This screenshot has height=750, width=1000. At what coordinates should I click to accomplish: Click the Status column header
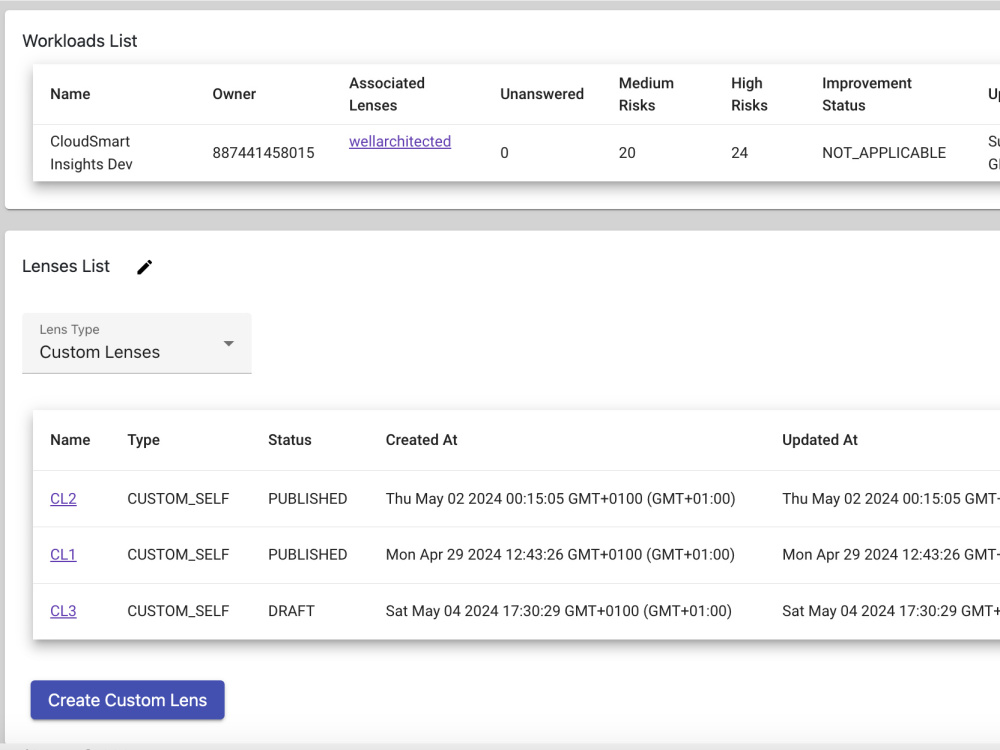[x=290, y=440]
